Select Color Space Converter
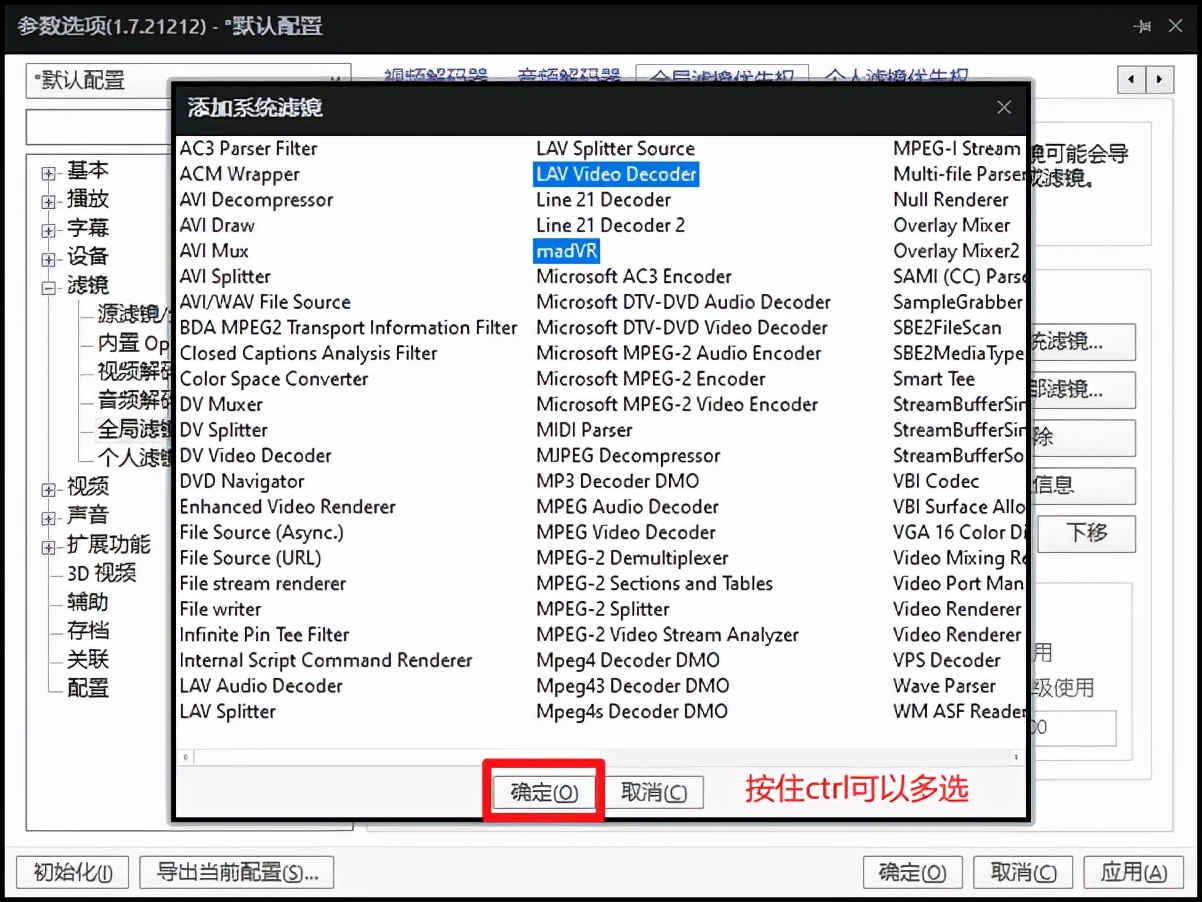Viewport: 1202px width, 902px height. (x=274, y=379)
